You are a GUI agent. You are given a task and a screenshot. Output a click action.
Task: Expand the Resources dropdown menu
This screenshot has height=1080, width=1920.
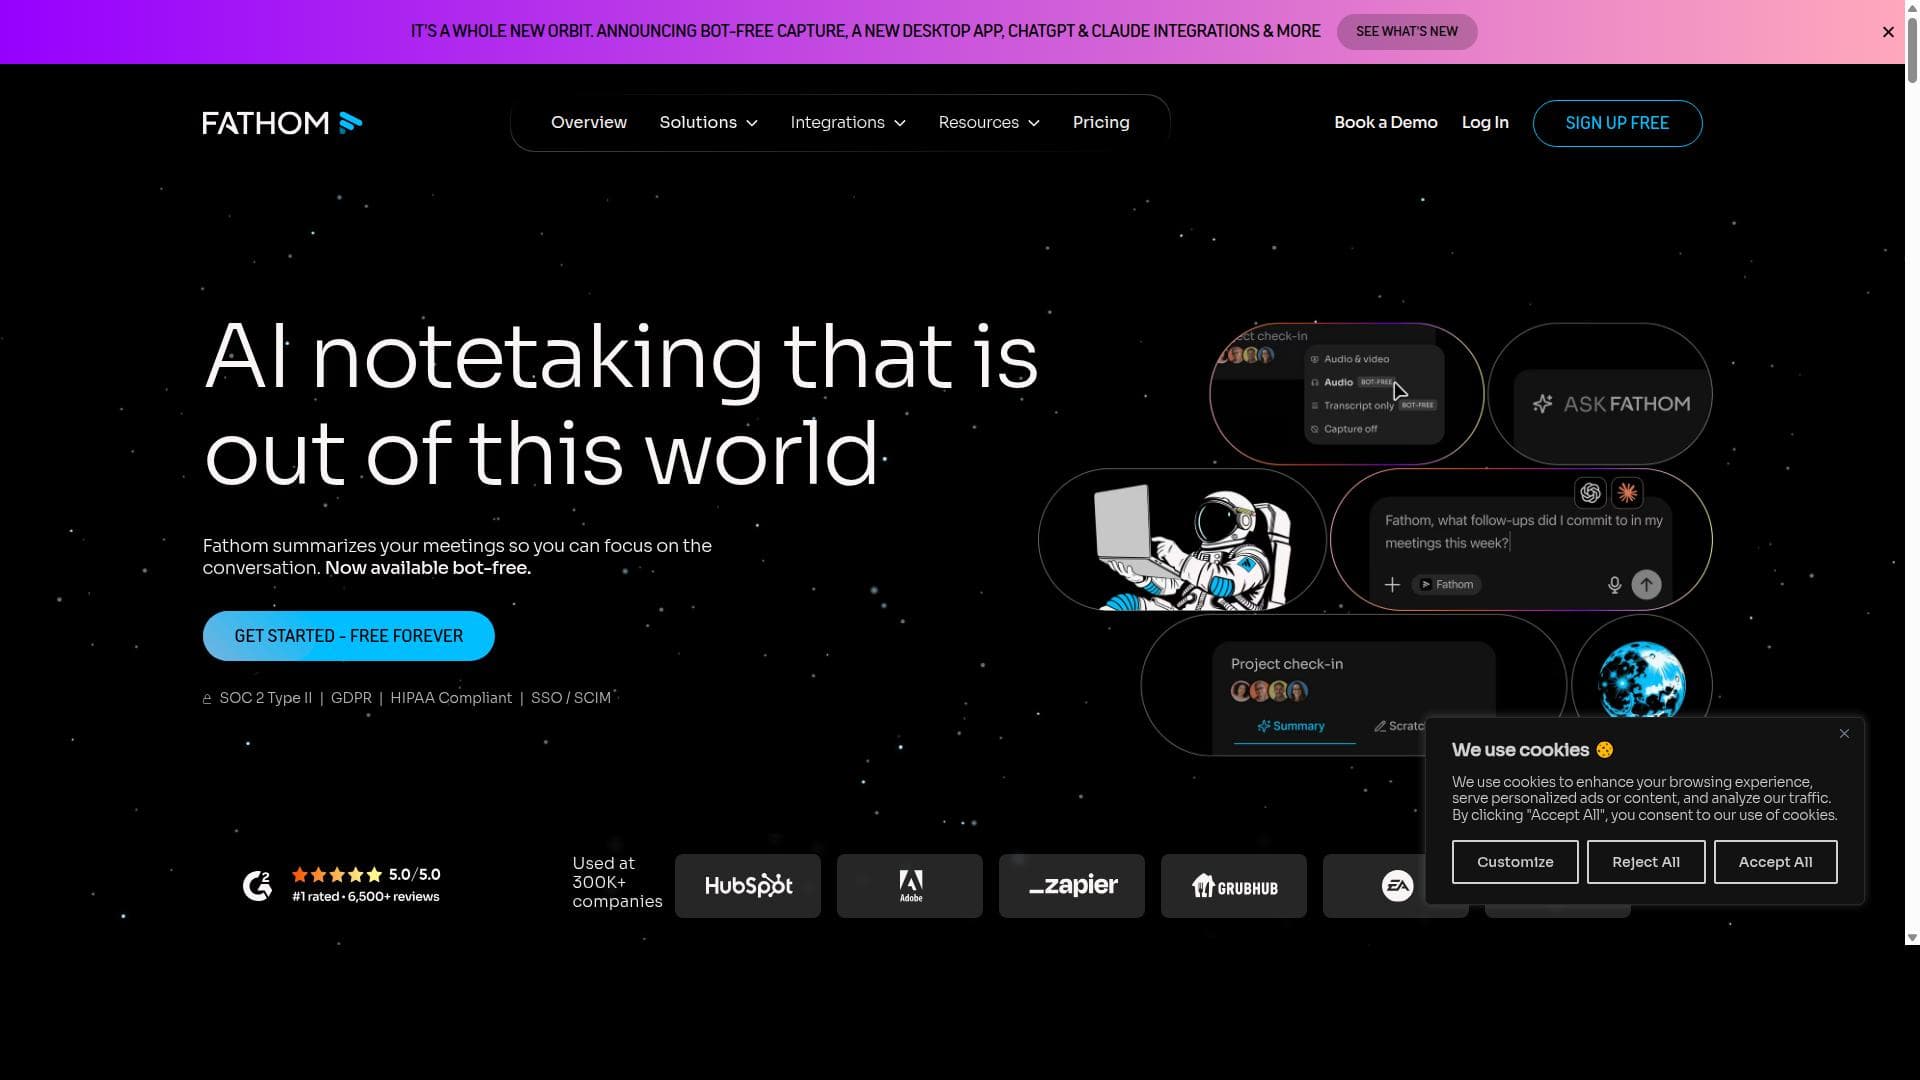[x=989, y=123]
